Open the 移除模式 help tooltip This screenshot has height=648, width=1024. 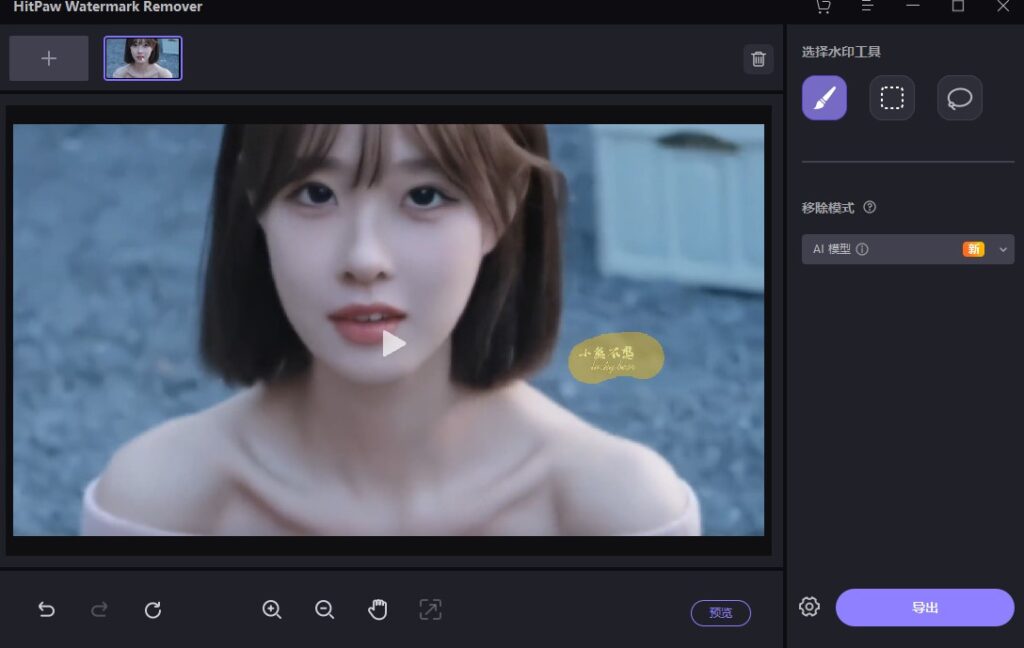point(869,207)
